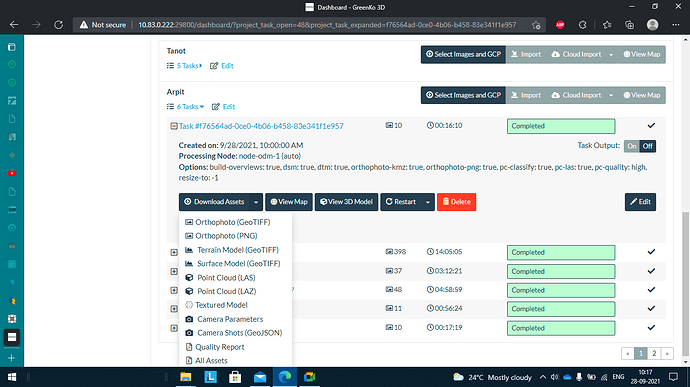The image size is (690, 387).
Task: Go to next page with the » button
Action: tap(667, 354)
